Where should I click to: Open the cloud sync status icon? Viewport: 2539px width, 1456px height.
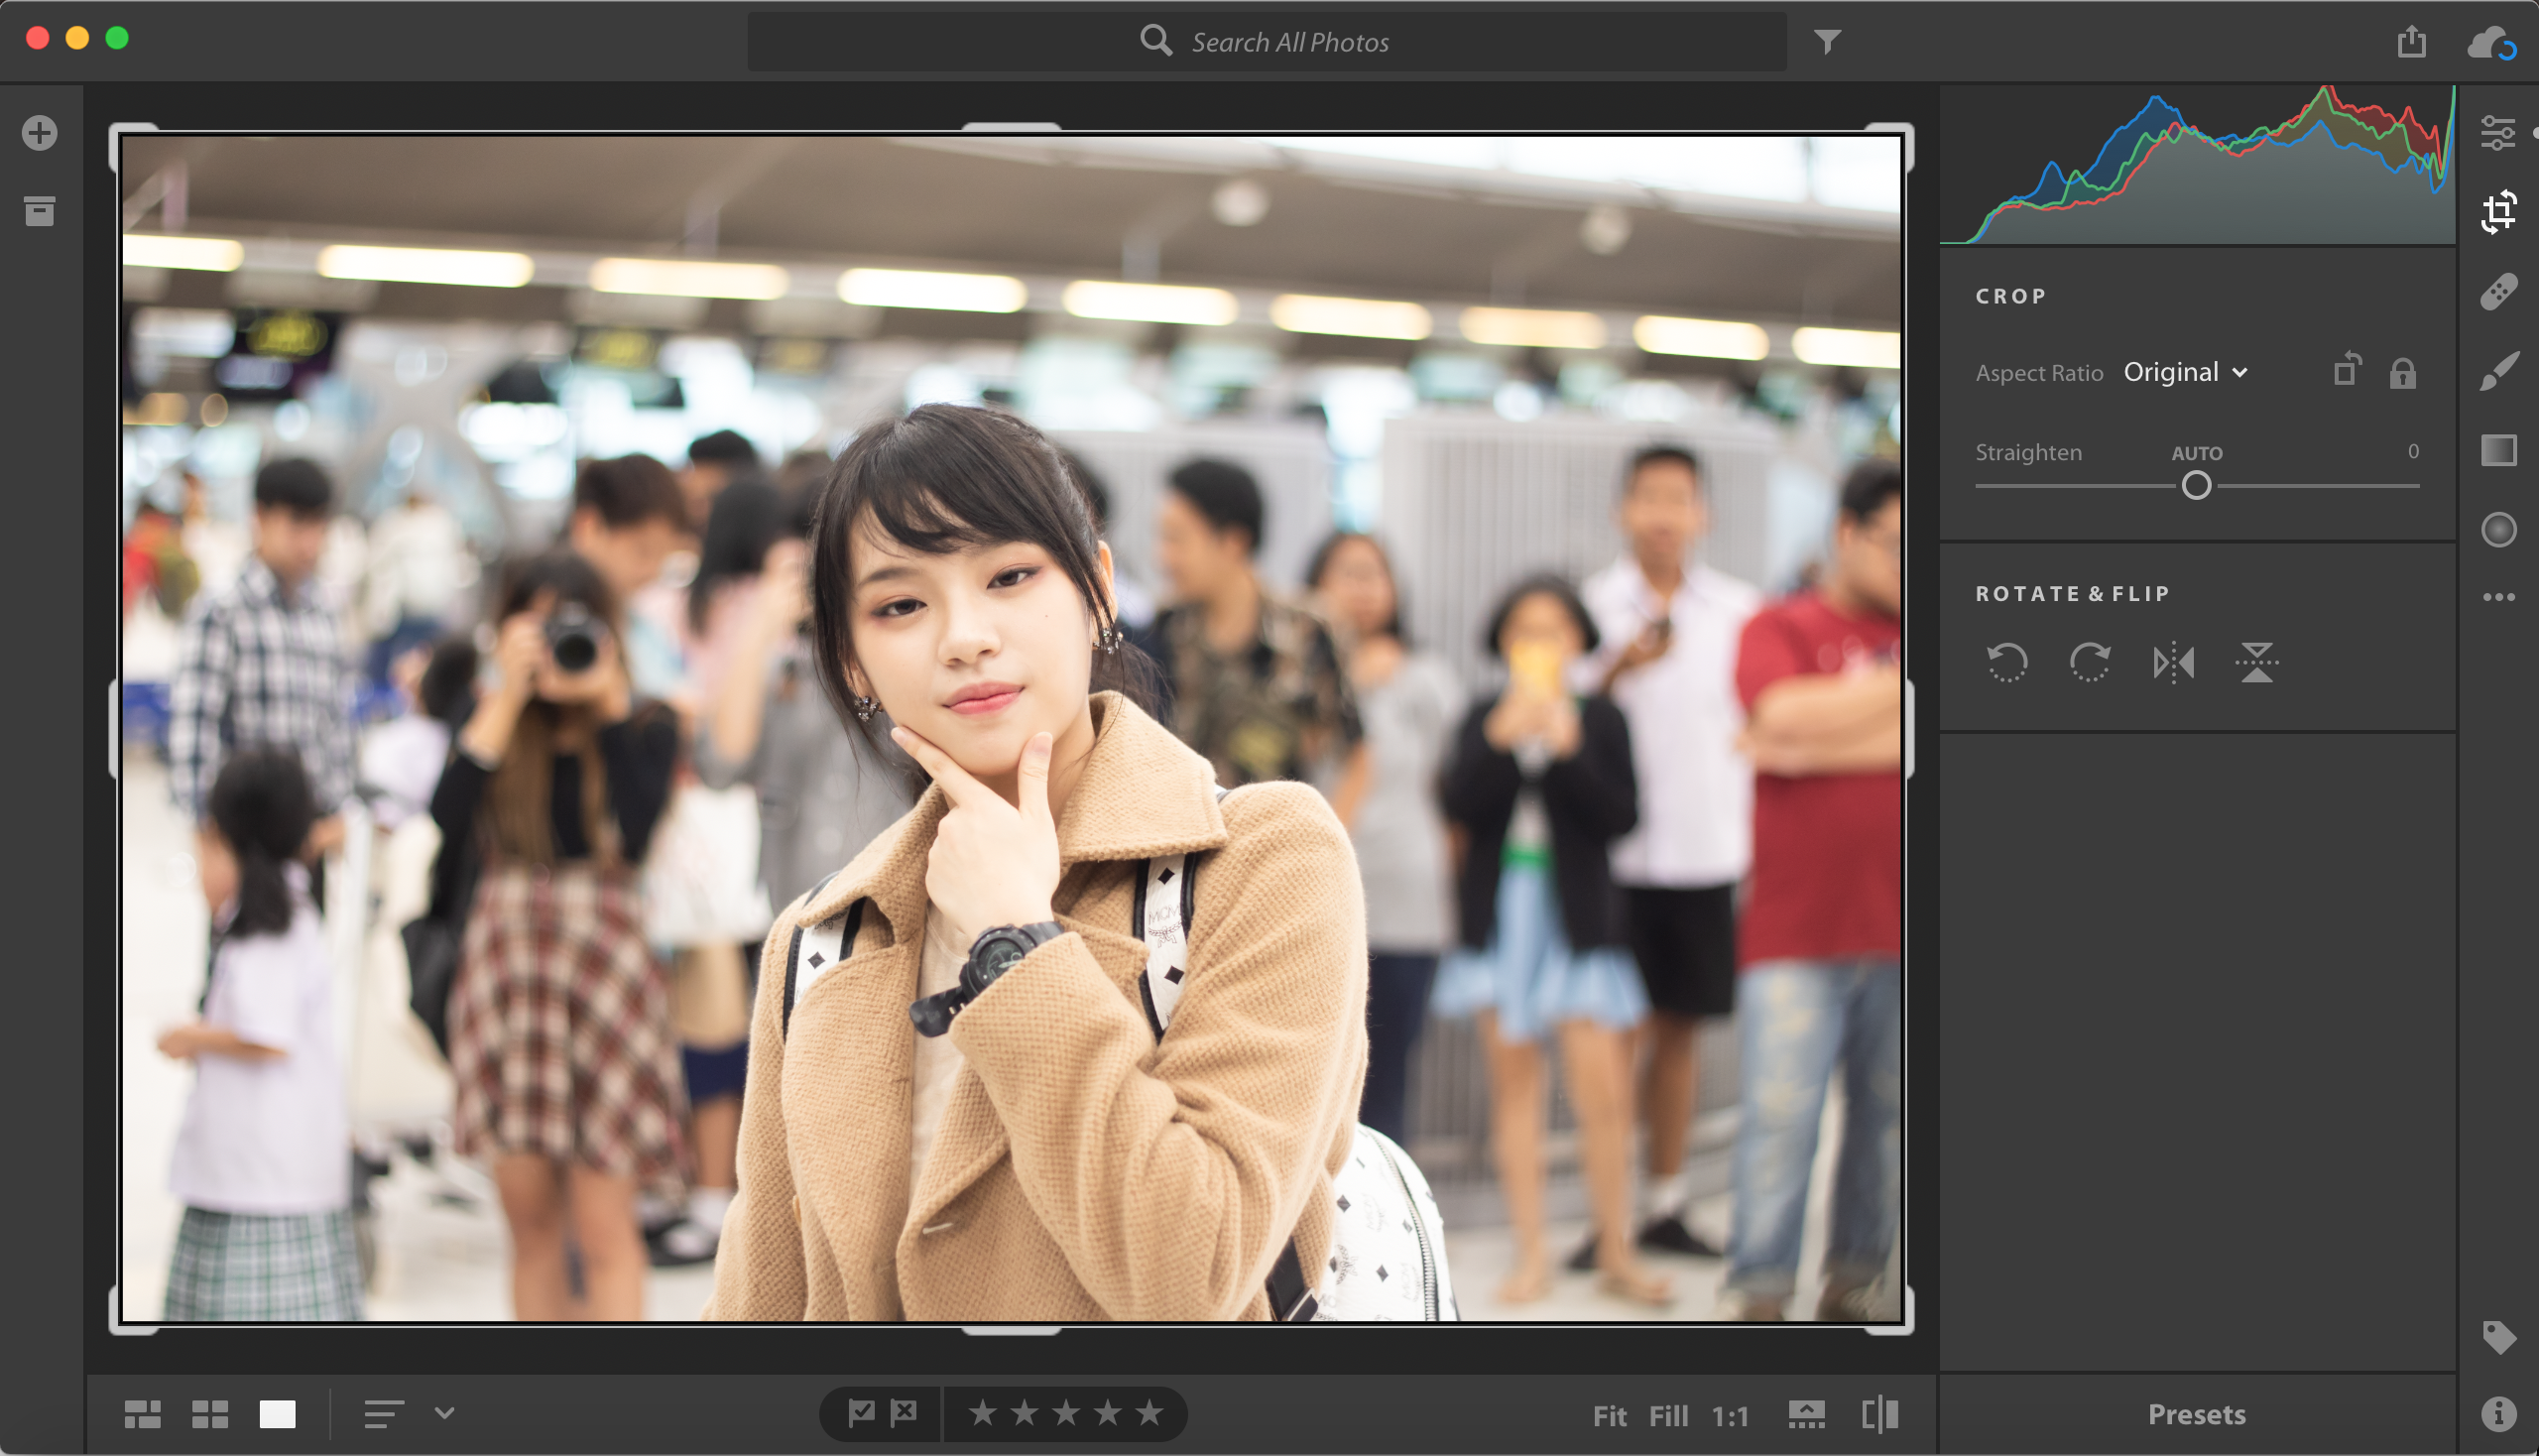2490,43
